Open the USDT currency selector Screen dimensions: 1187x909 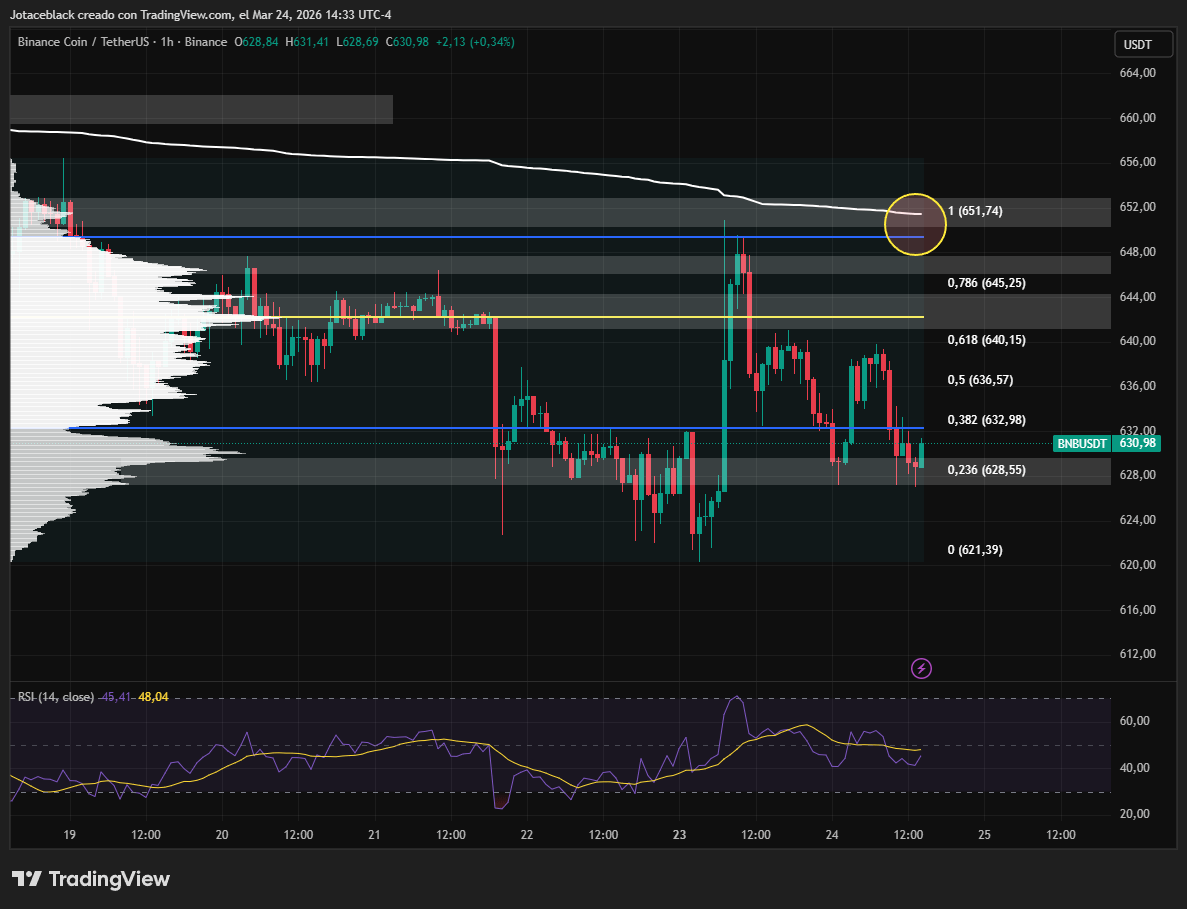point(1138,45)
